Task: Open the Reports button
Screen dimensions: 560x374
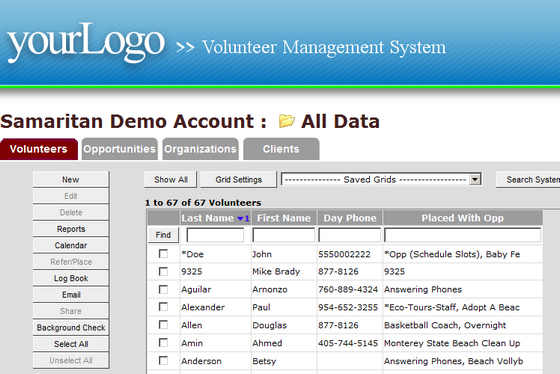Action: click(71, 229)
